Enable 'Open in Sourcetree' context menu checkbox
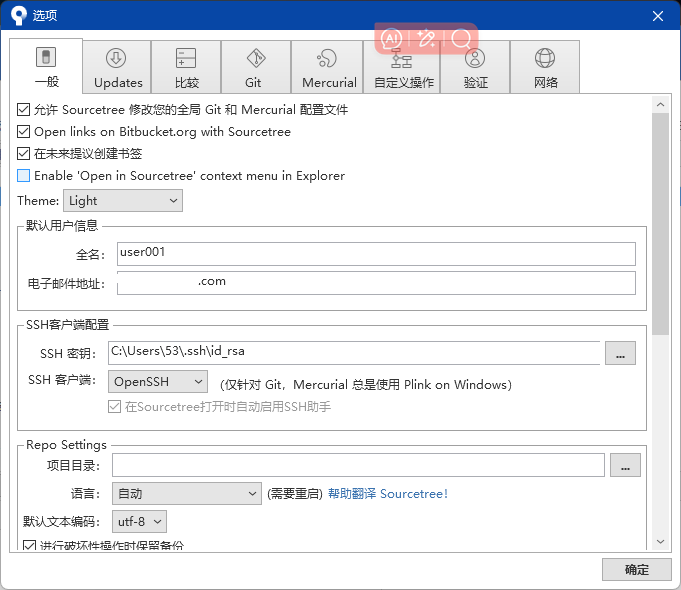Screen dimensions: 681x590 (23, 176)
